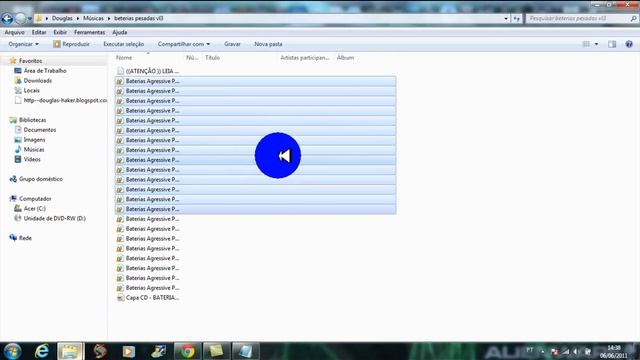Expand the arrow after Músicas breadcrumb
Viewport: 640px width, 360px height.
(109, 18)
